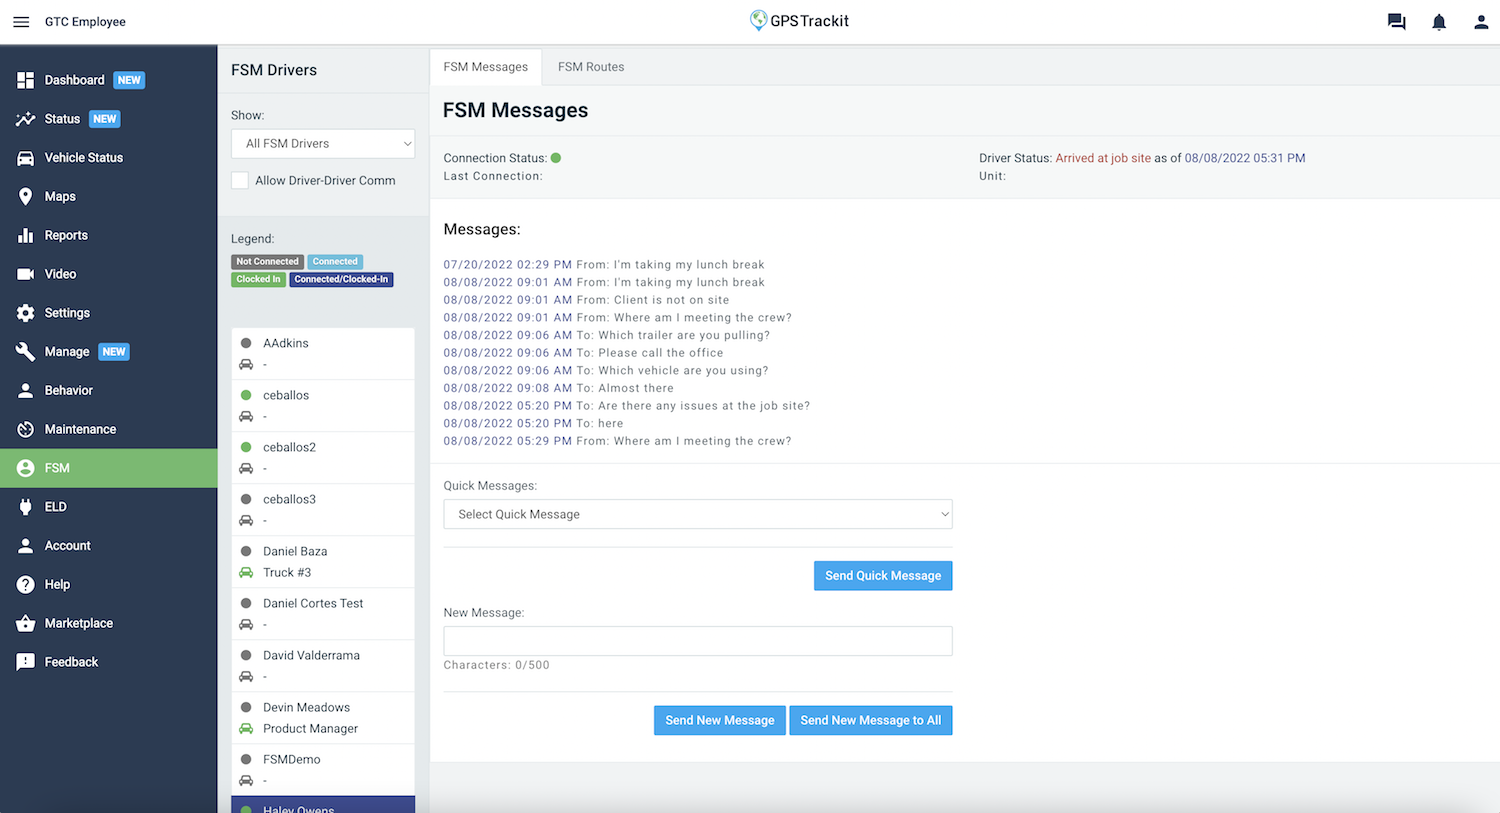Click the notifications bell icon
Screen dimensions: 1500x813
(x=1439, y=22)
